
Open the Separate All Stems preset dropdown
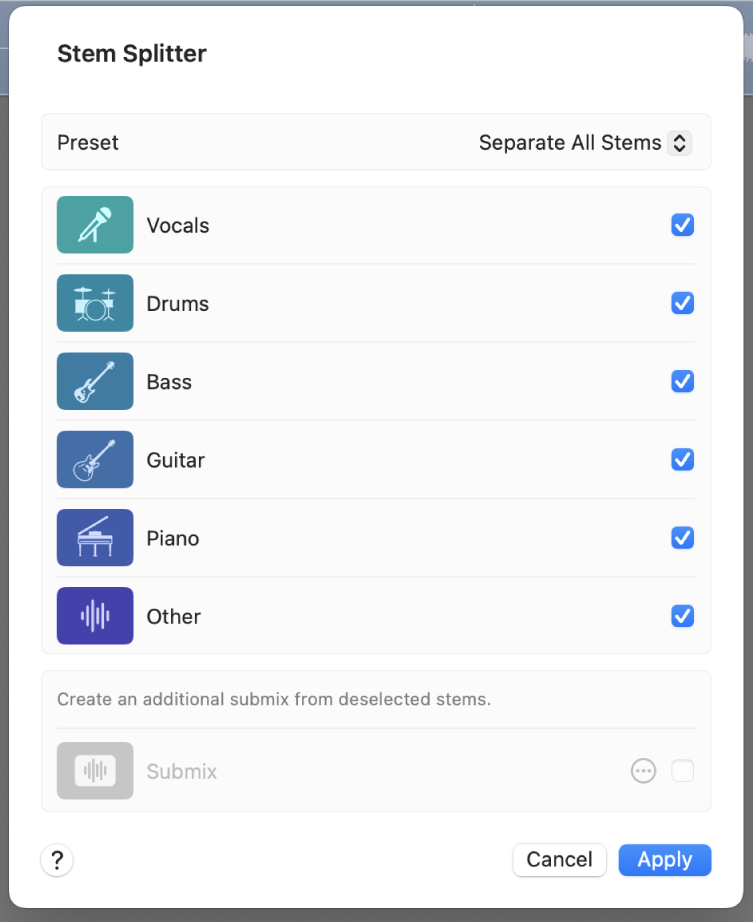584,143
